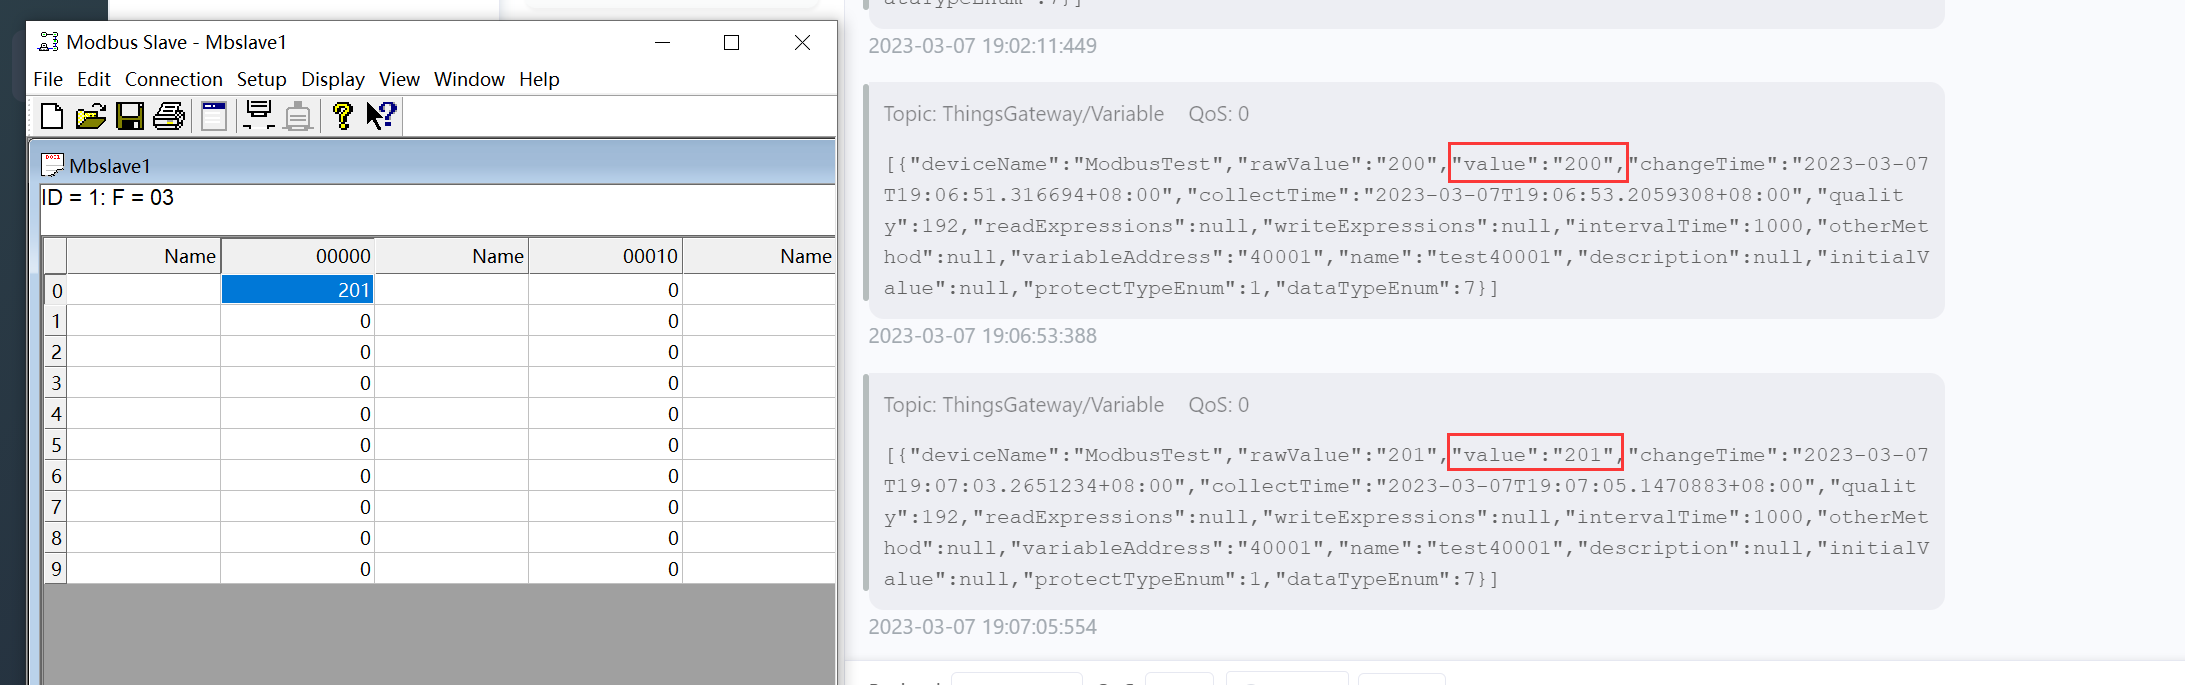2185x685 pixels.
Task: Create a new Modbus slave document
Action: (52, 117)
